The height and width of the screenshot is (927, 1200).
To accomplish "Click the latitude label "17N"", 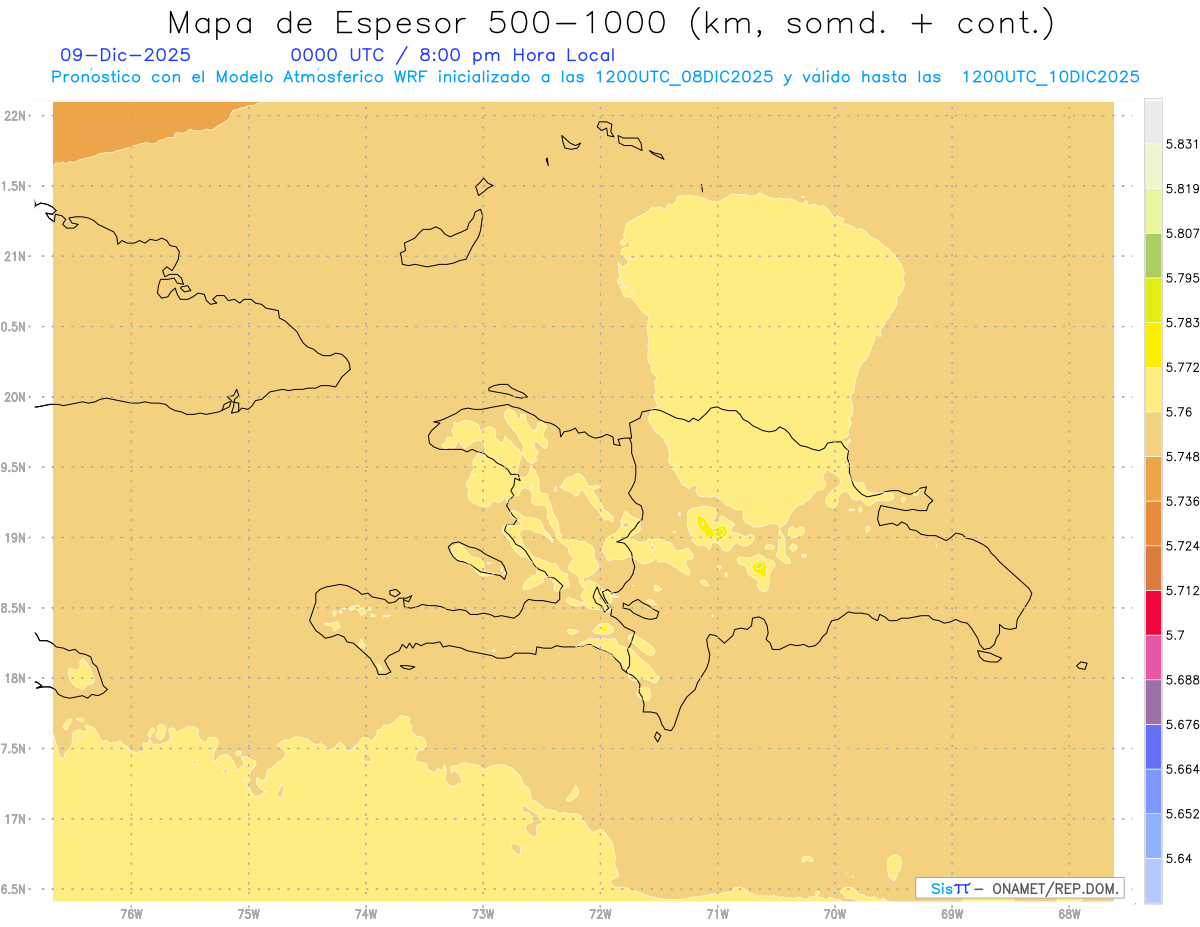I will point(15,819).
